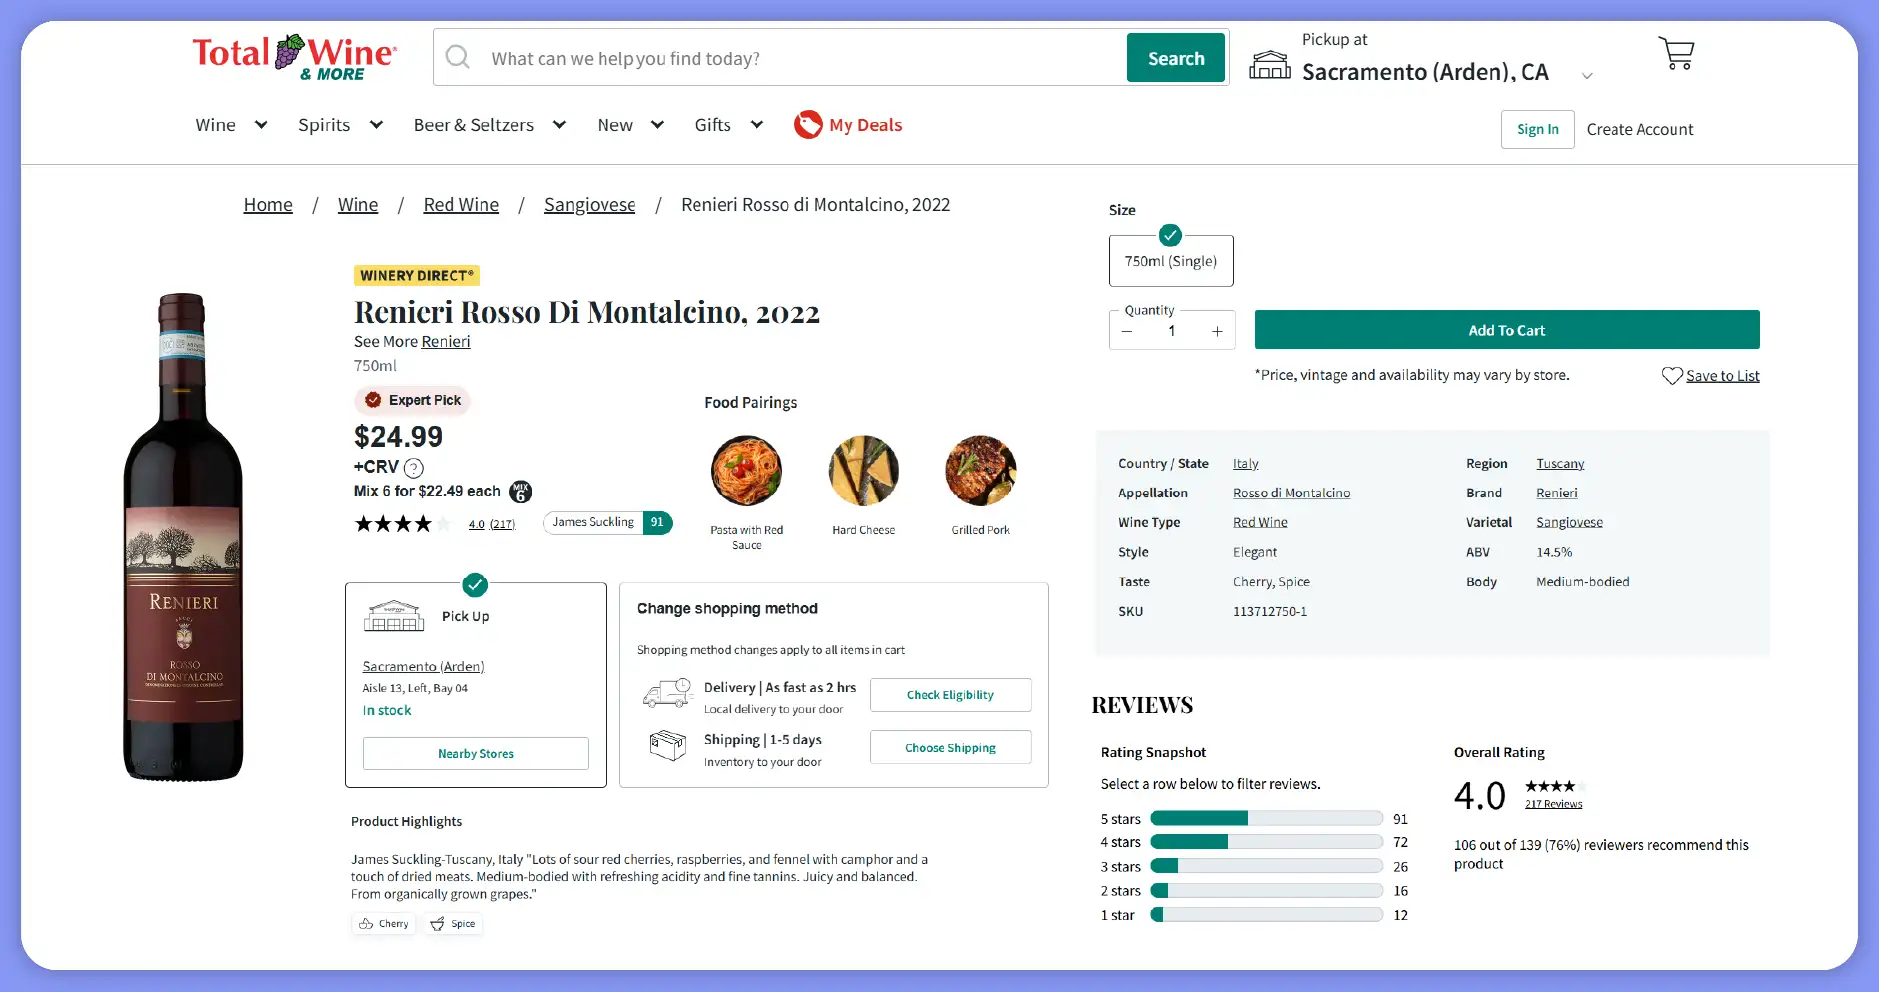Add the wine to cart

[x=1506, y=330]
